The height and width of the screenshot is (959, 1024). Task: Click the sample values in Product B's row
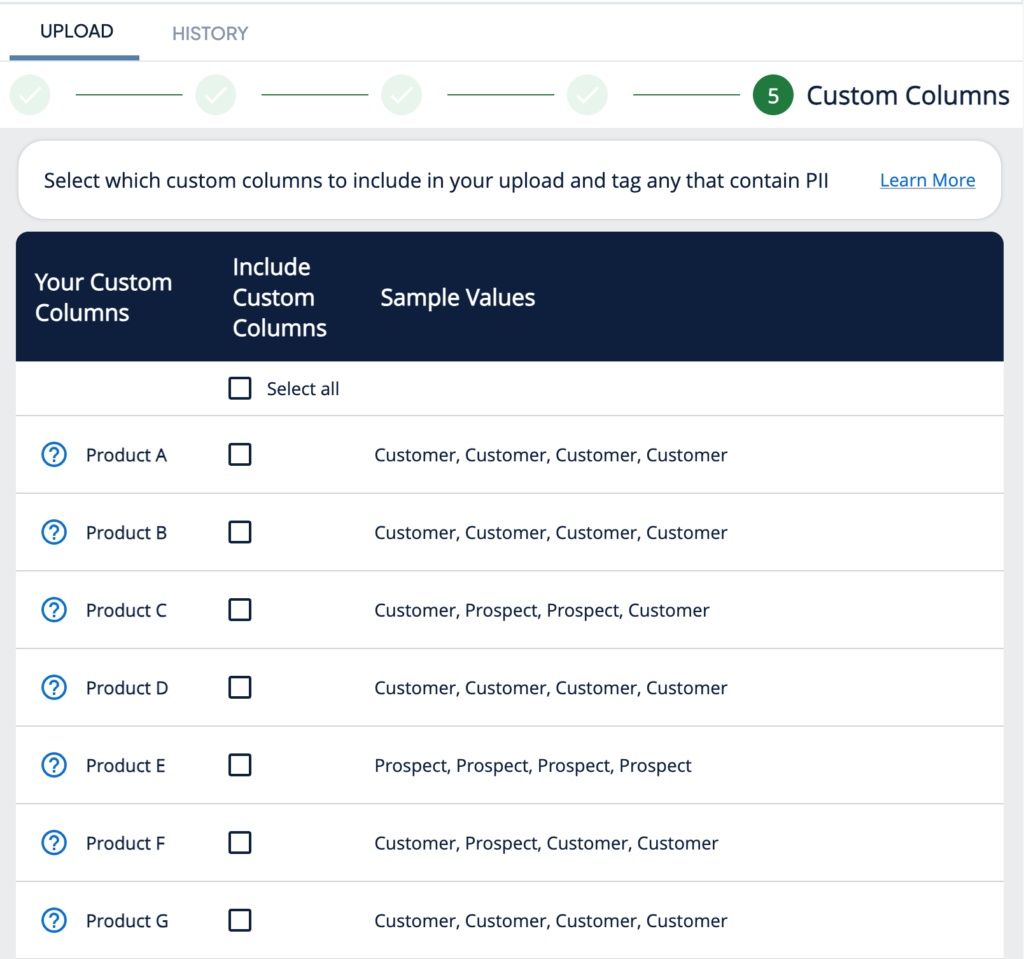(x=551, y=533)
